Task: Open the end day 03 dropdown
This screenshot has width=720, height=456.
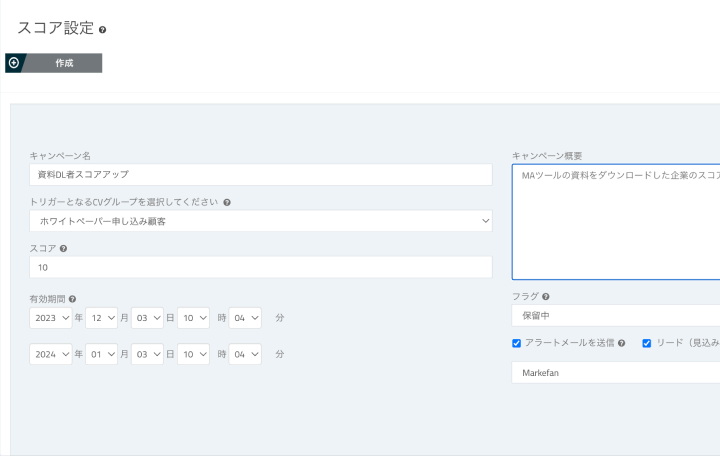Action: click(147, 354)
